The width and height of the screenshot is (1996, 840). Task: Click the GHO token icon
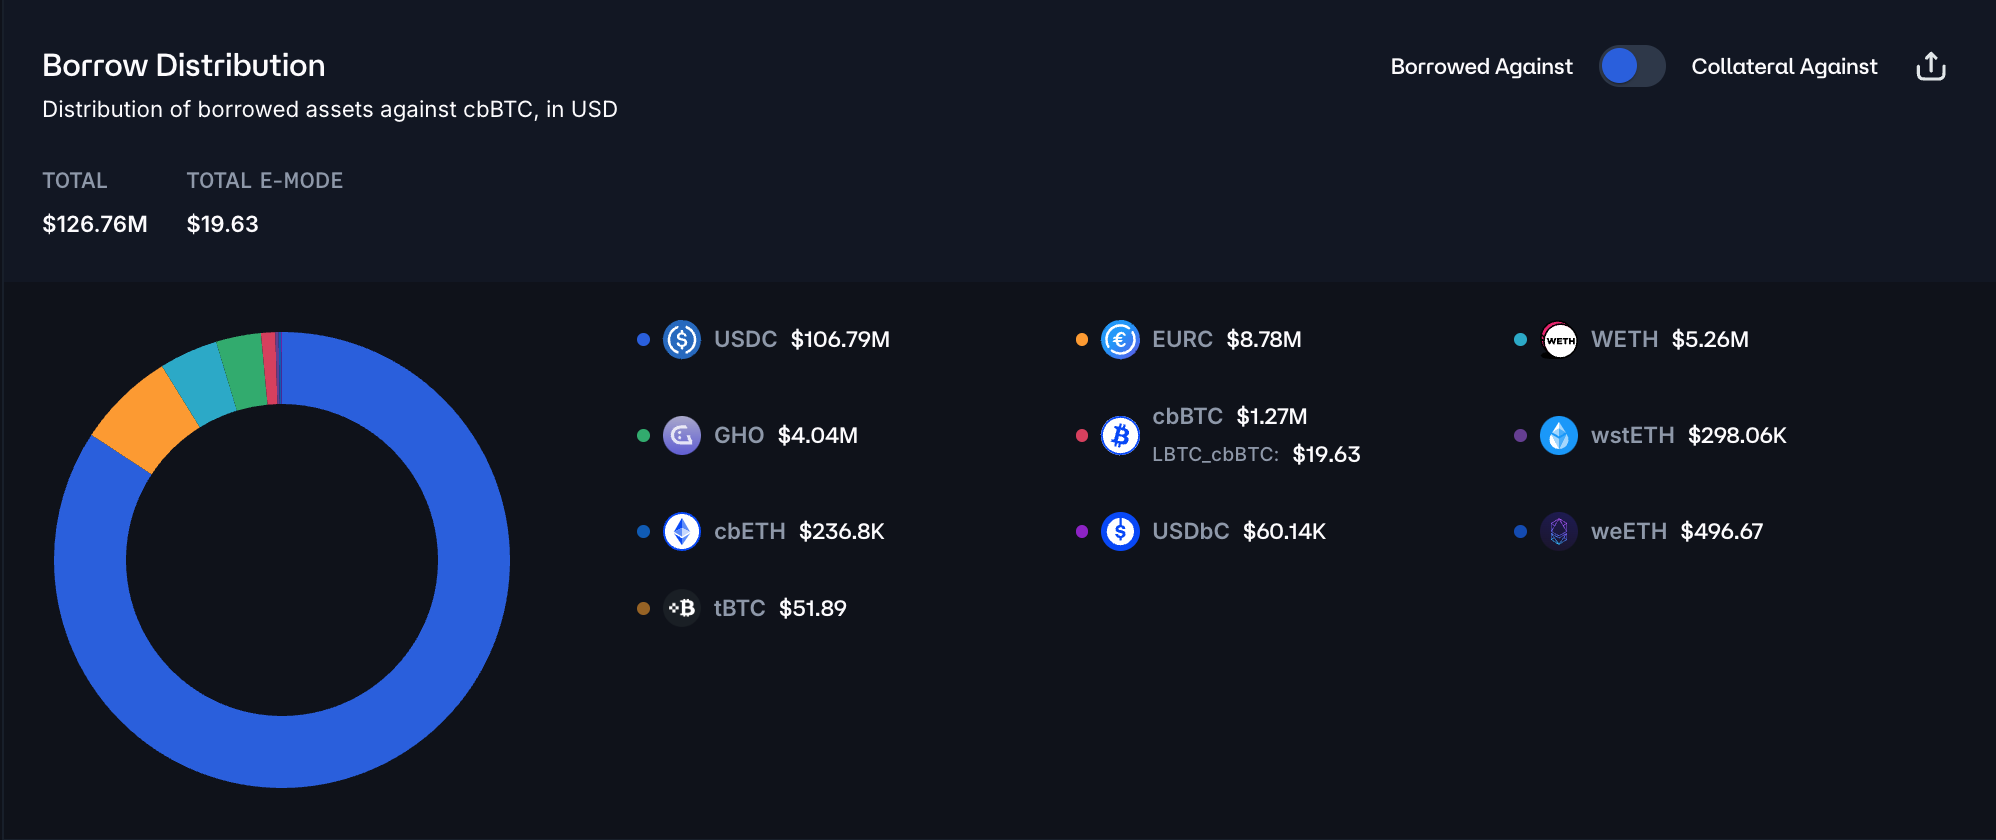pos(682,436)
